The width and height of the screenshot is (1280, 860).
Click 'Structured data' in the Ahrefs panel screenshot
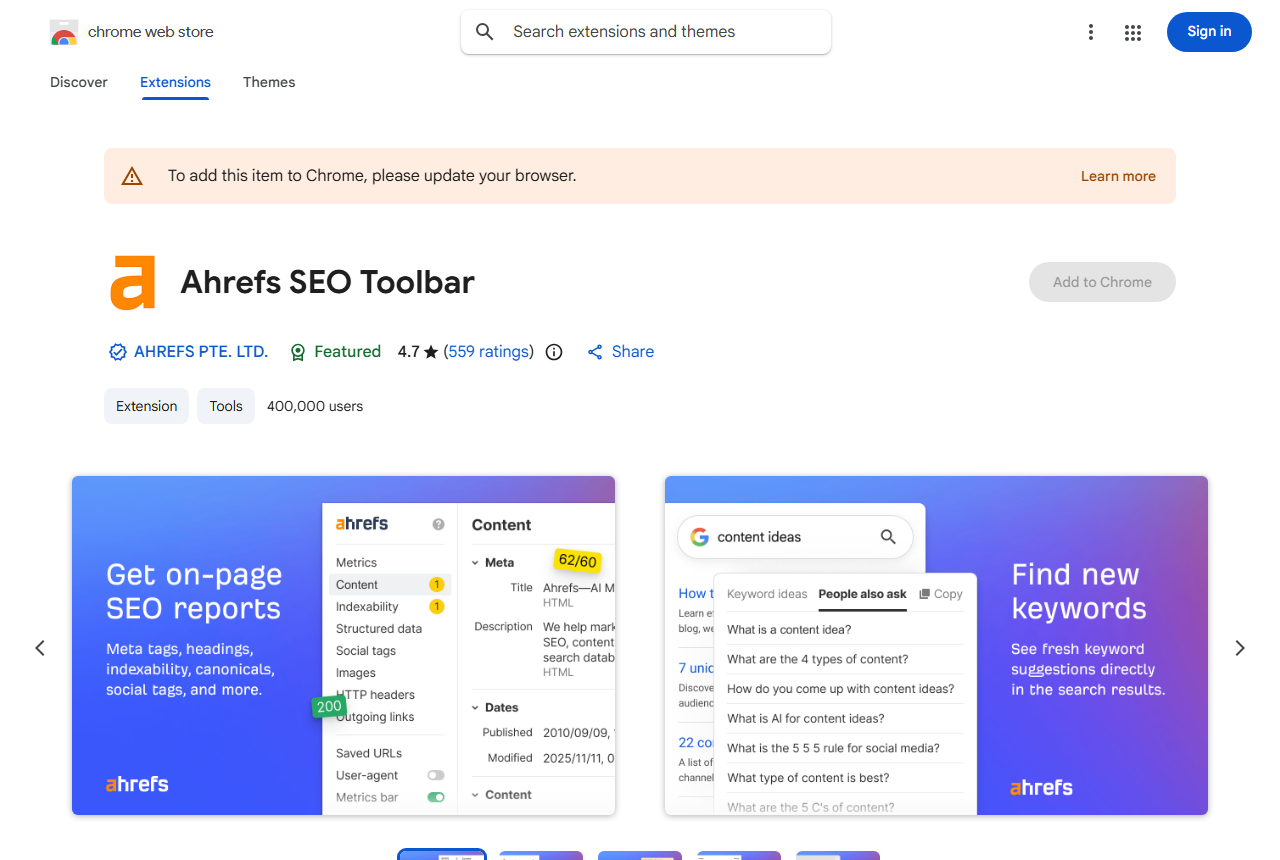pos(379,629)
